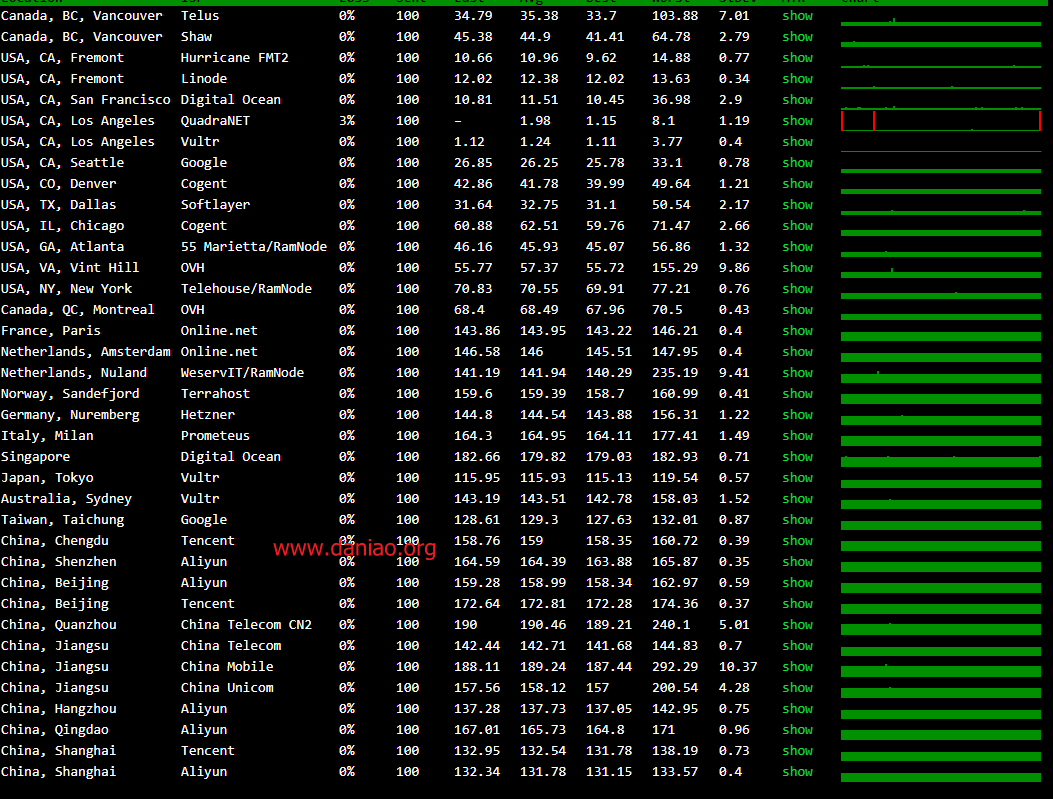Click show for Shenzhen Aliyun
Image resolution: width=1053 pixels, height=799 pixels.
[x=797, y=561]
